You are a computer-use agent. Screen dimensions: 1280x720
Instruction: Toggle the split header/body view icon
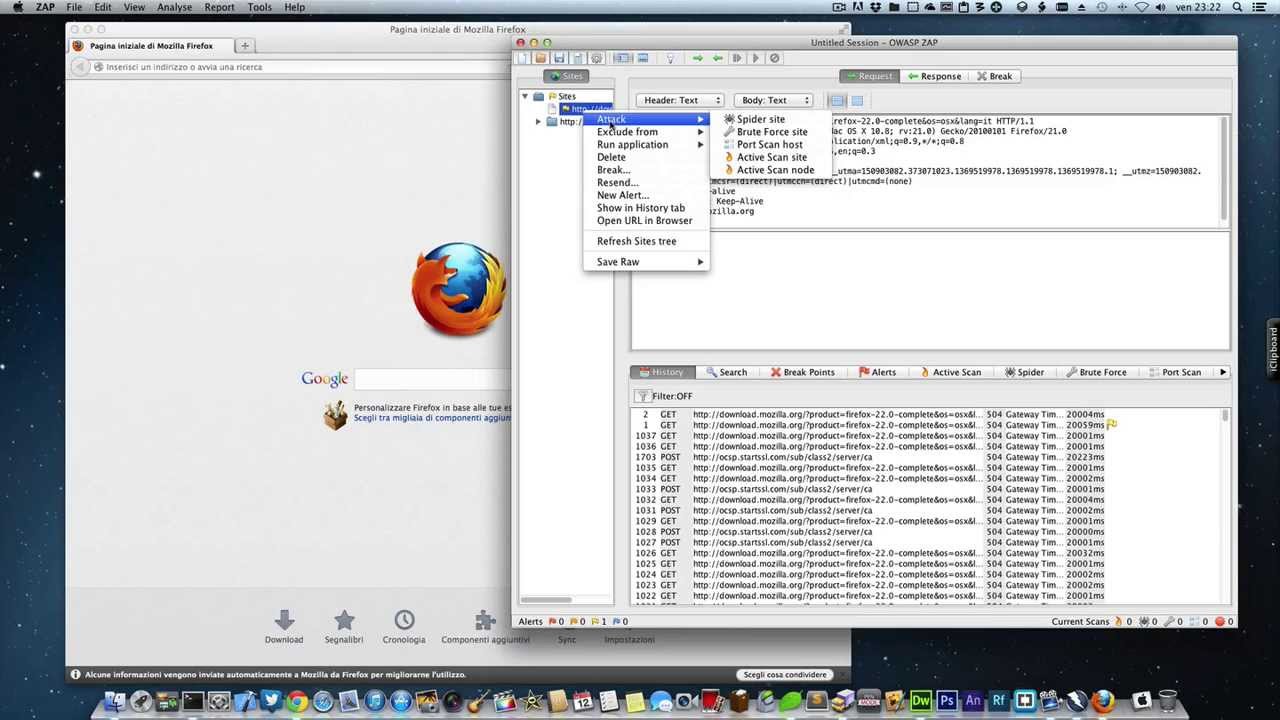tap(857, 100)
